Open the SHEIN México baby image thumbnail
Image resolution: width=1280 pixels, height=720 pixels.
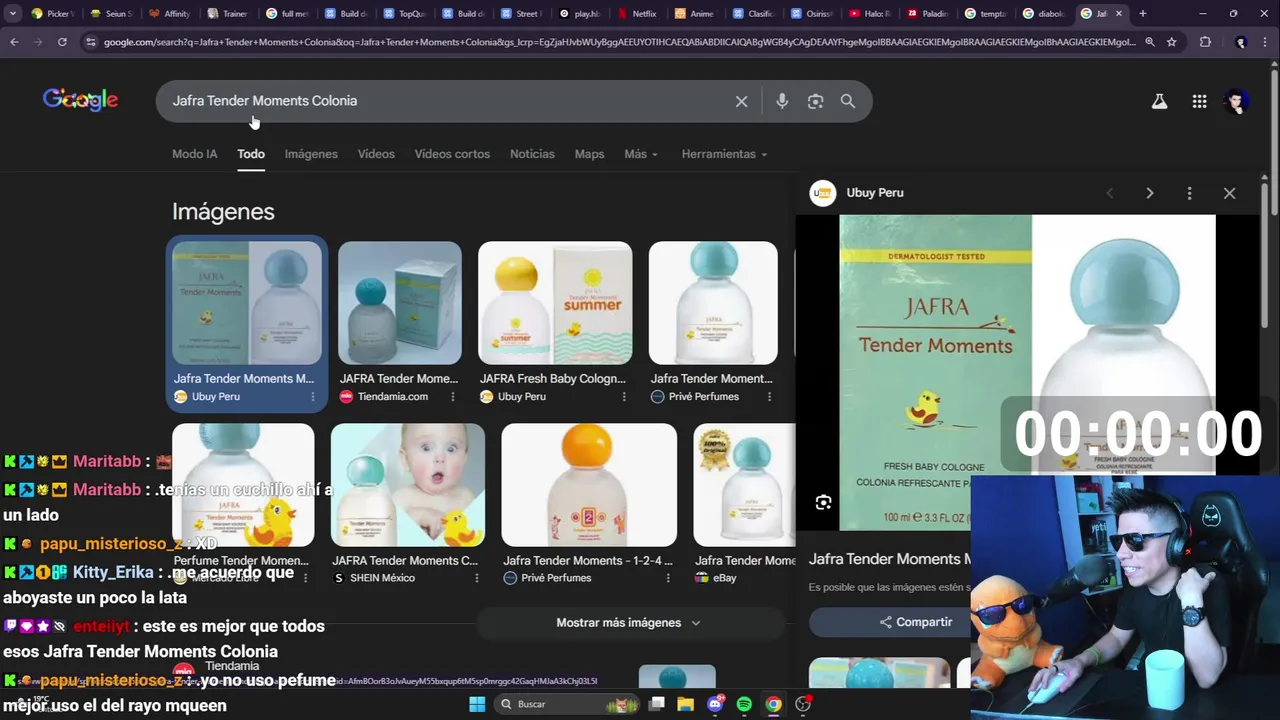click(408, 485)
